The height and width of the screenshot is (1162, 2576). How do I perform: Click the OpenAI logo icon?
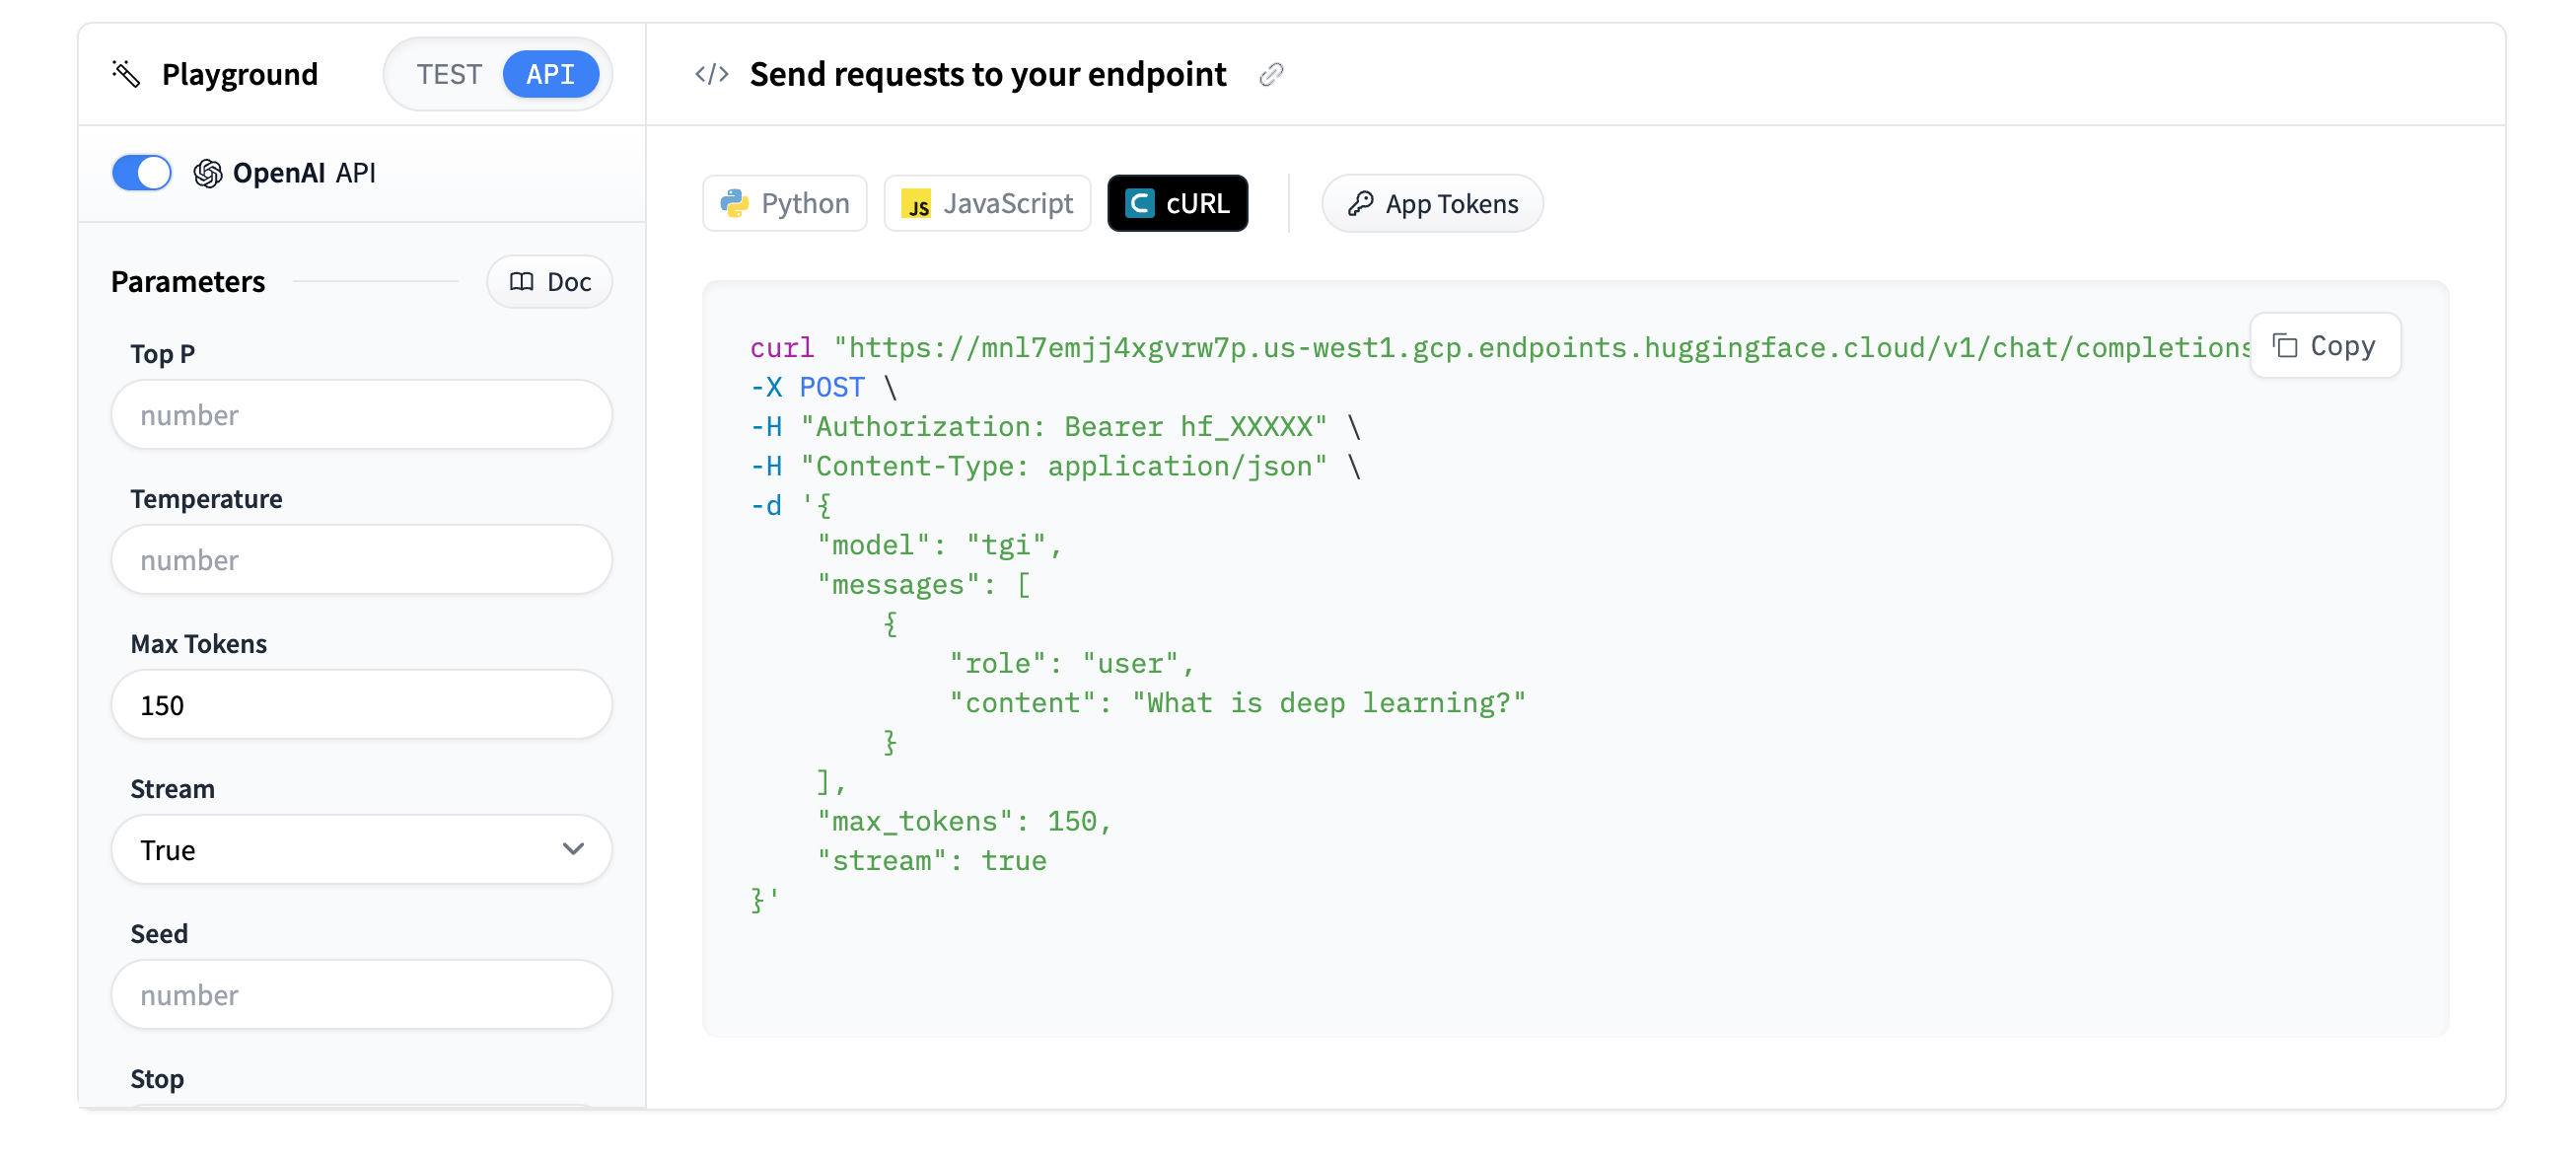point(208,173)
